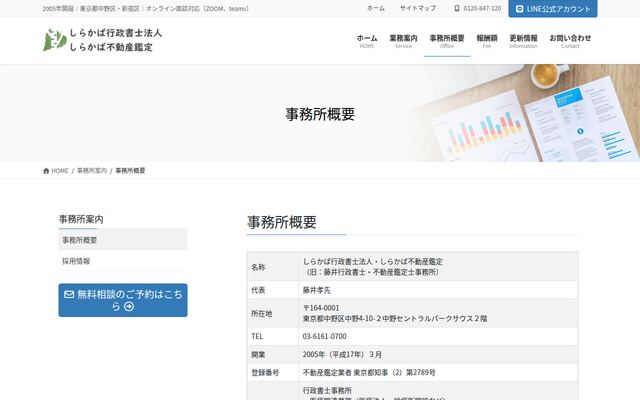The height and width of the screenshot is (400, 640).
Task: Click the 名称 table header cell
Action: coord(273,267)
